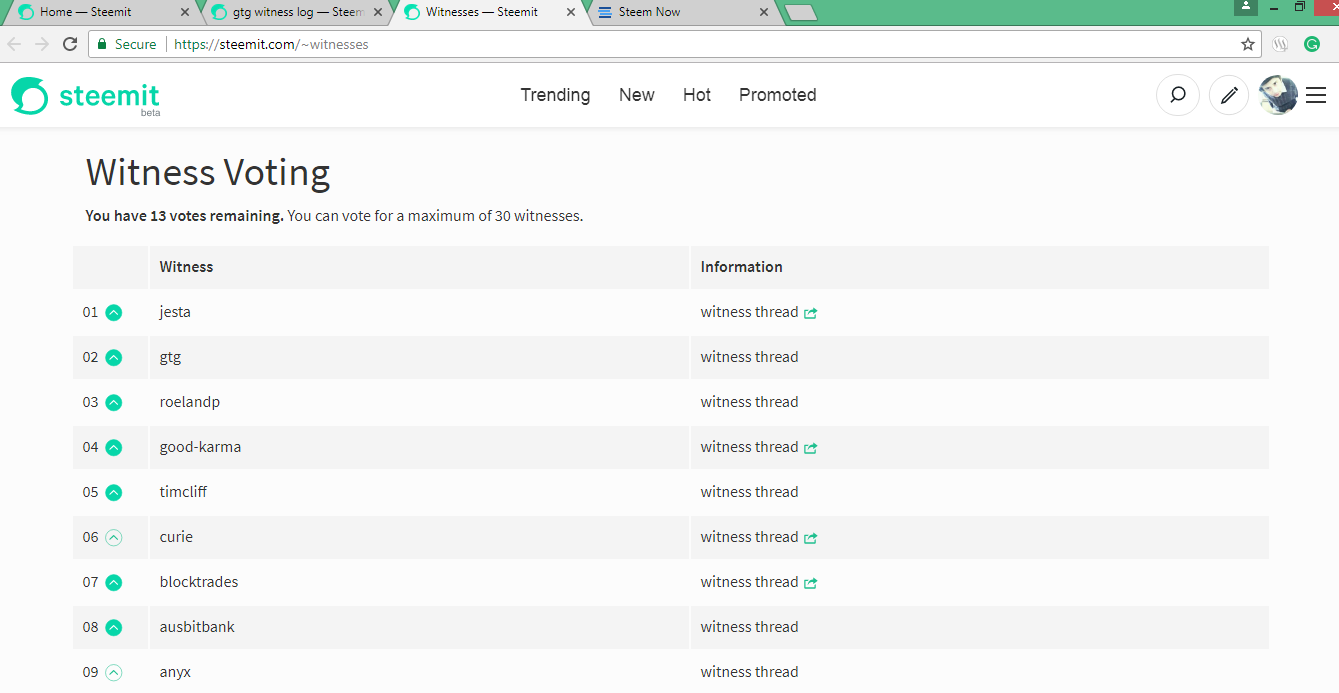Screen dimensions: 1339x693
Task: Click witness name good-karma
Action: click(200, 447)
